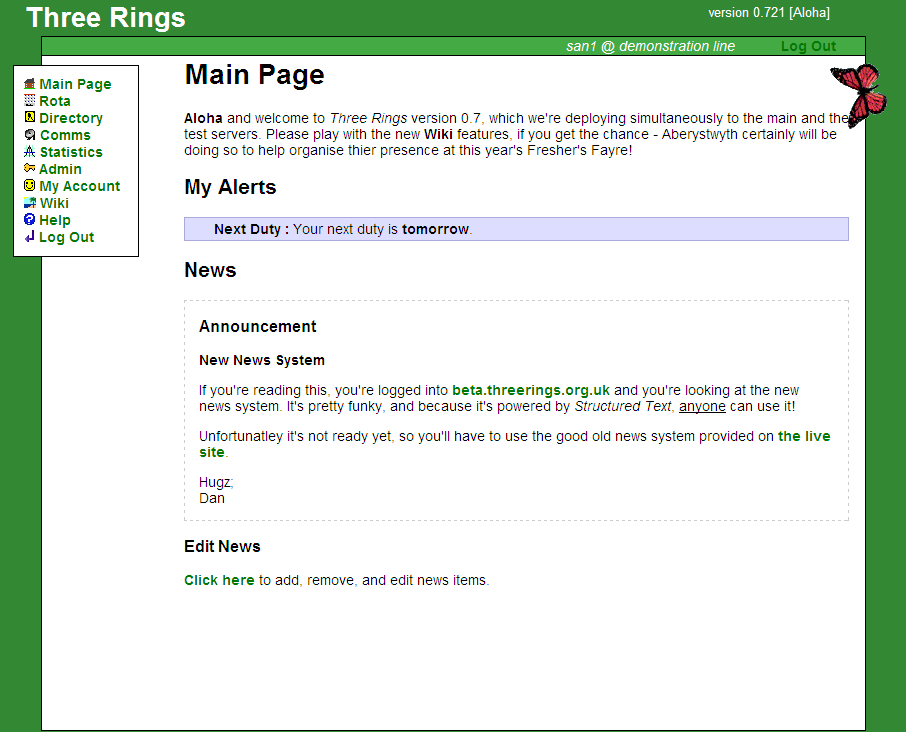Select the Admin key icon

click(30, 169)
